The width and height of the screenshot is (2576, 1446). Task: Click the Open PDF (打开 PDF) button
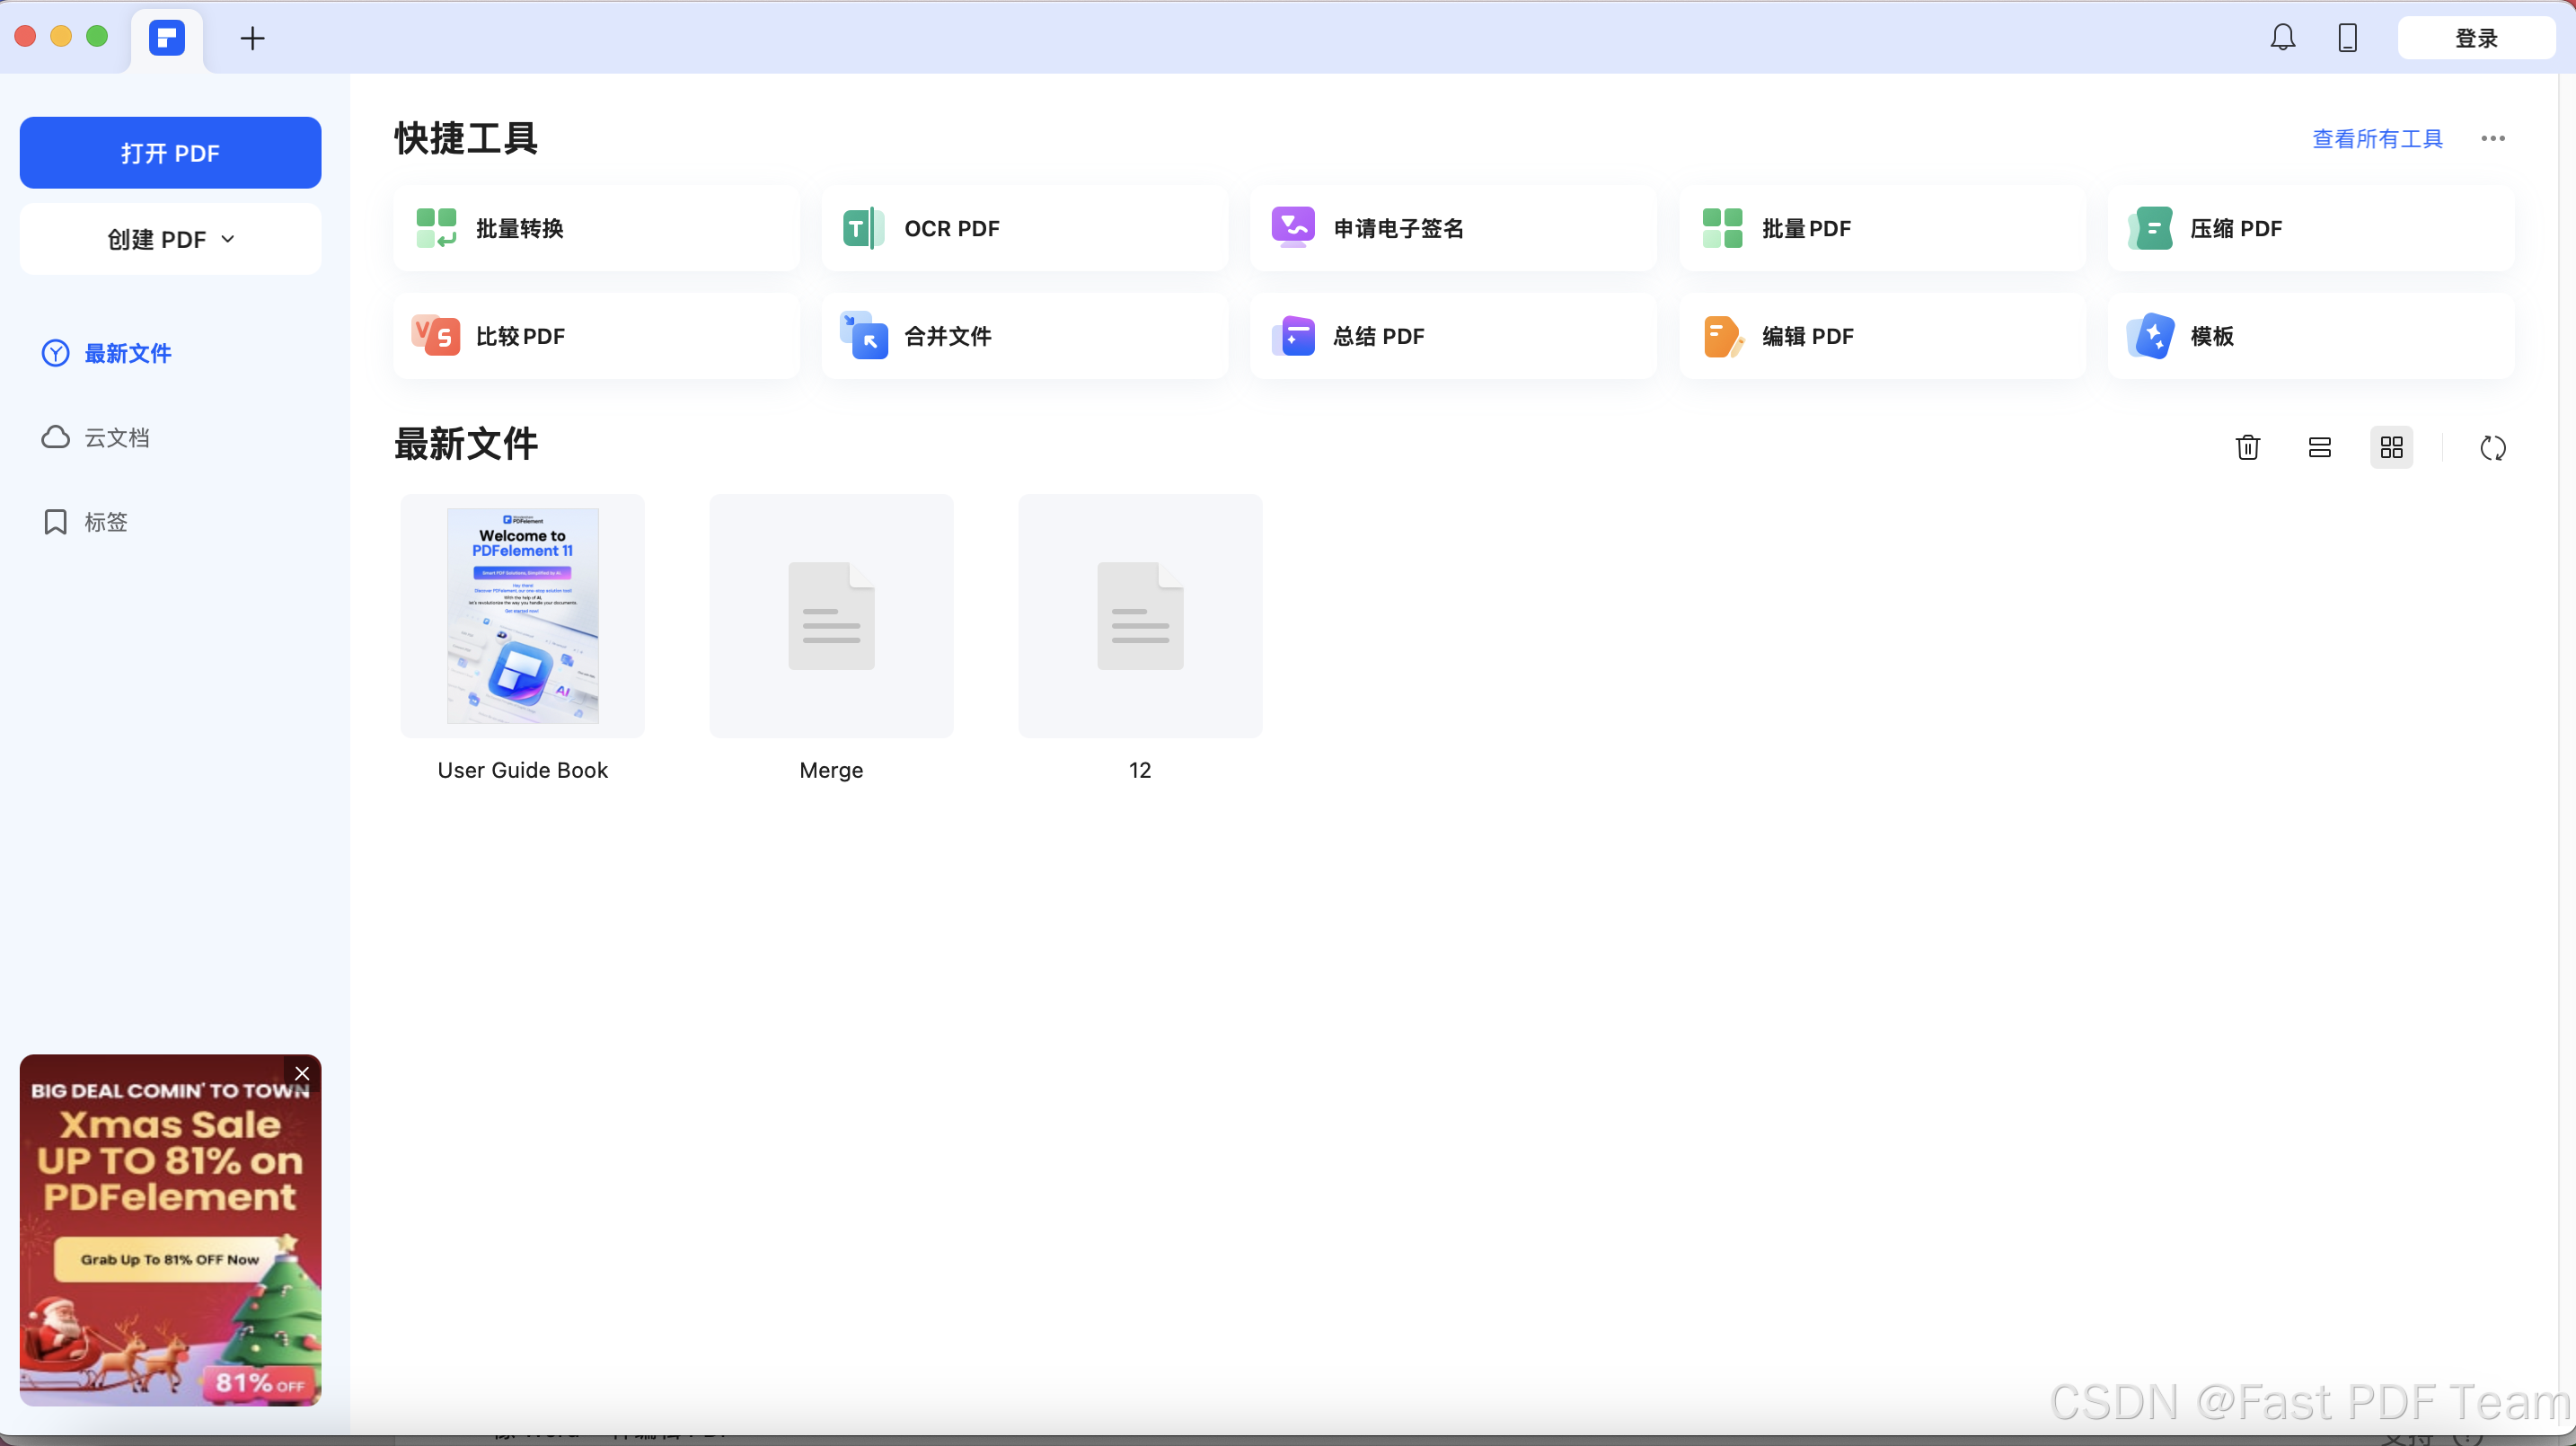[170, 153]
